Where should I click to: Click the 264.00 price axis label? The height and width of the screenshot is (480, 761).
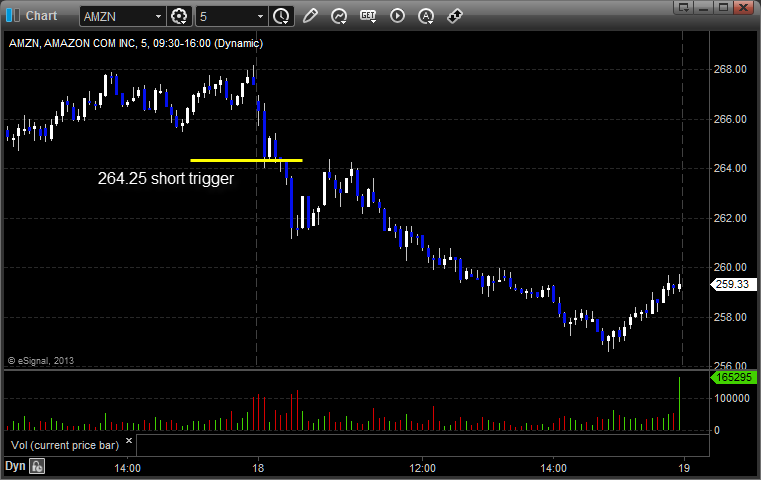(730, 168)
